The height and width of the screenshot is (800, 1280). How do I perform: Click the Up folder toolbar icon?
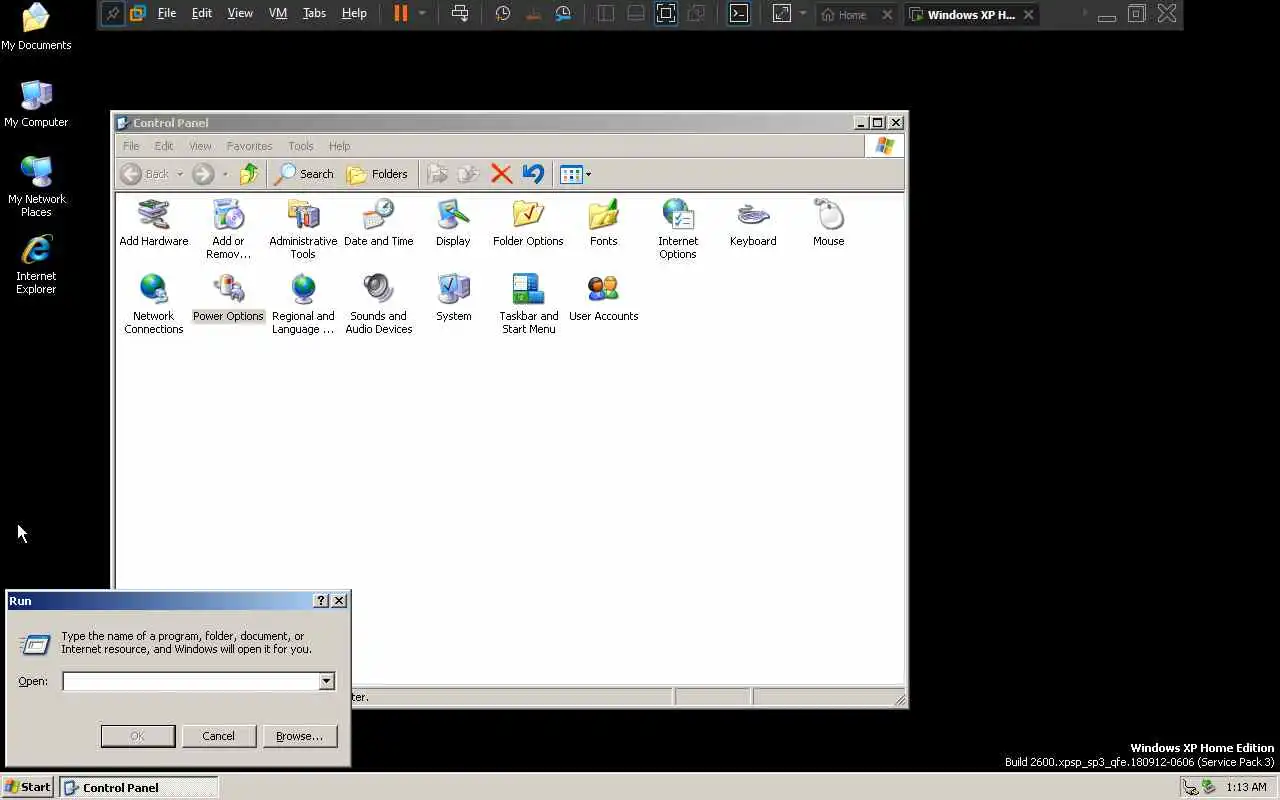[x=249, y=174]
